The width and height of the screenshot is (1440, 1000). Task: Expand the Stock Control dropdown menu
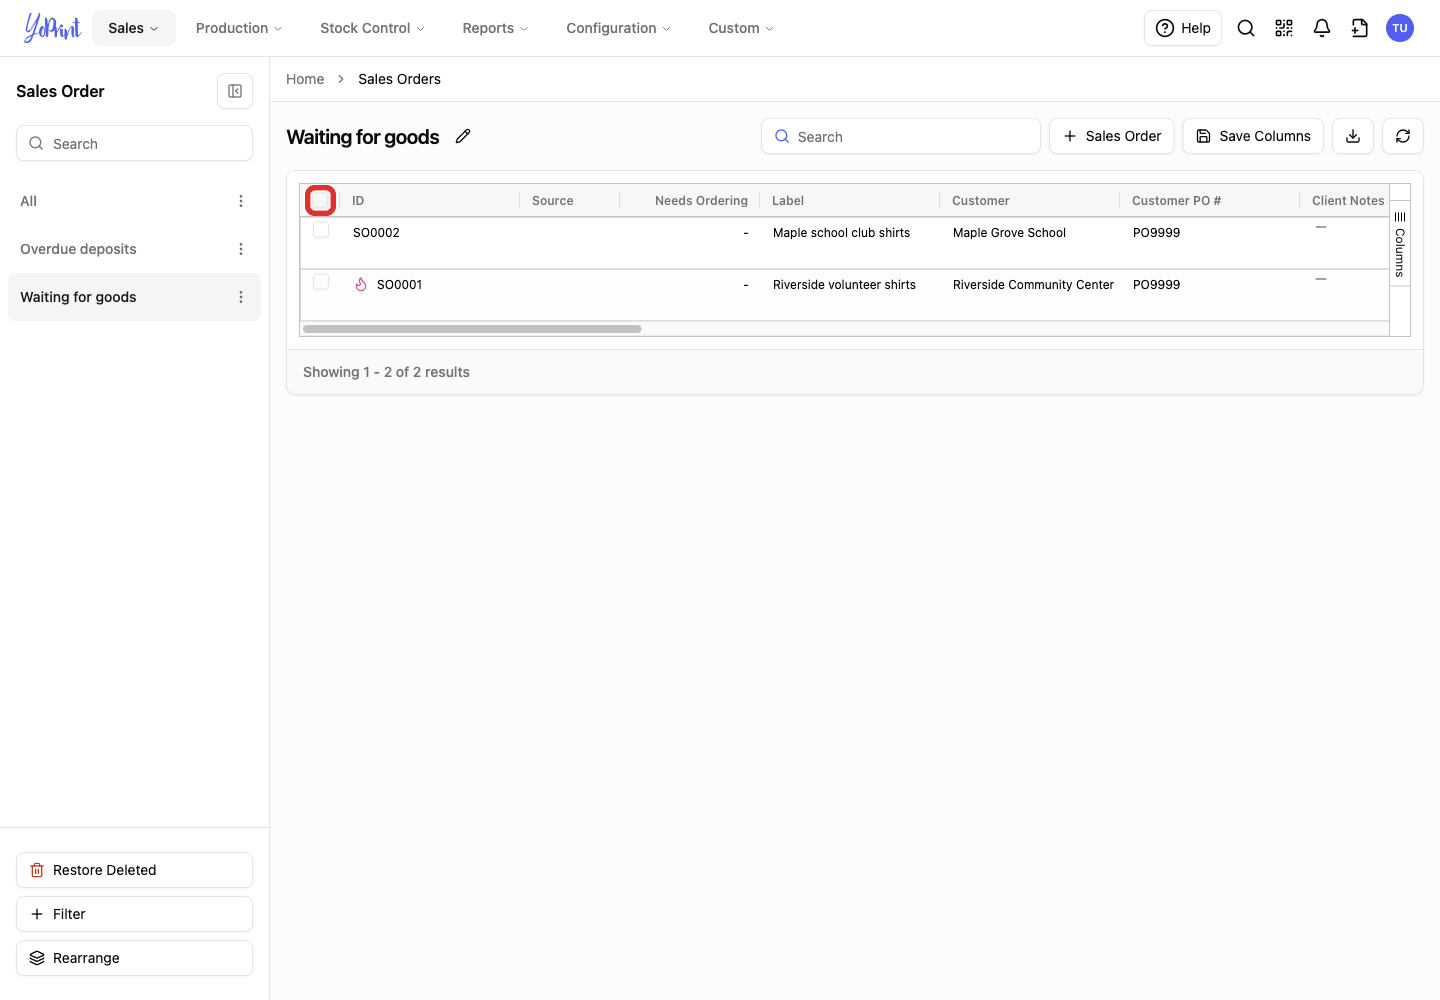[372, 28]
